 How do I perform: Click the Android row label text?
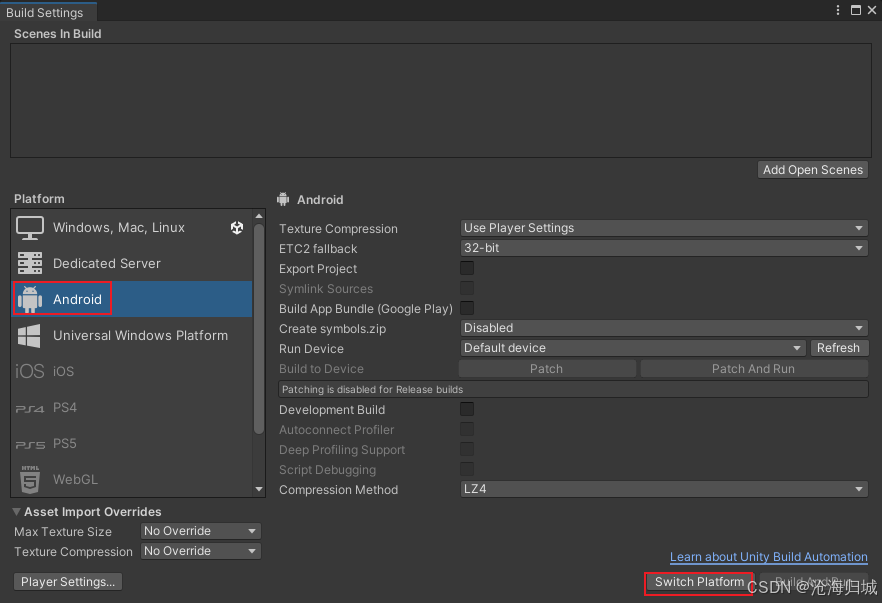(x=78, y=299)
